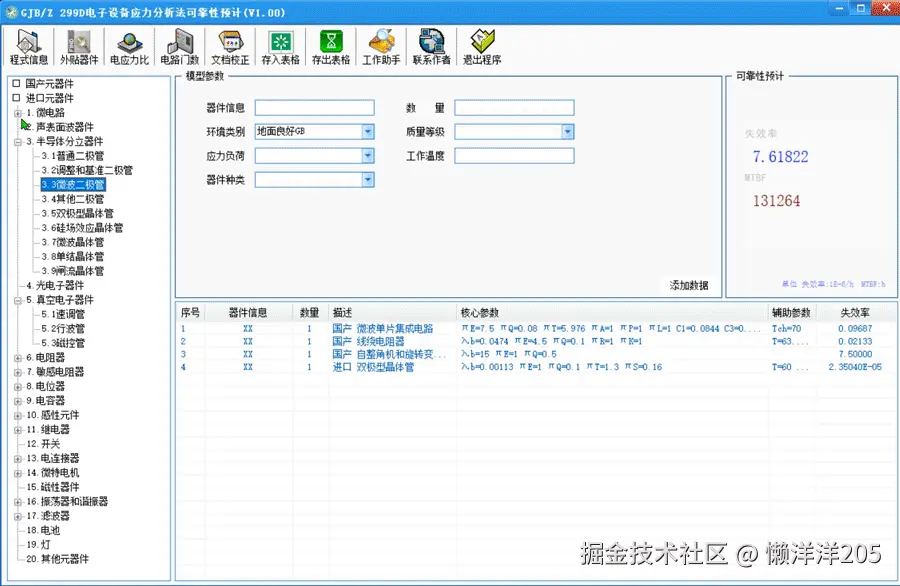Open the 质量等级 dropdown
This screenshot has height=586, width=900.
pyautogui.click(x=568, y=131)
